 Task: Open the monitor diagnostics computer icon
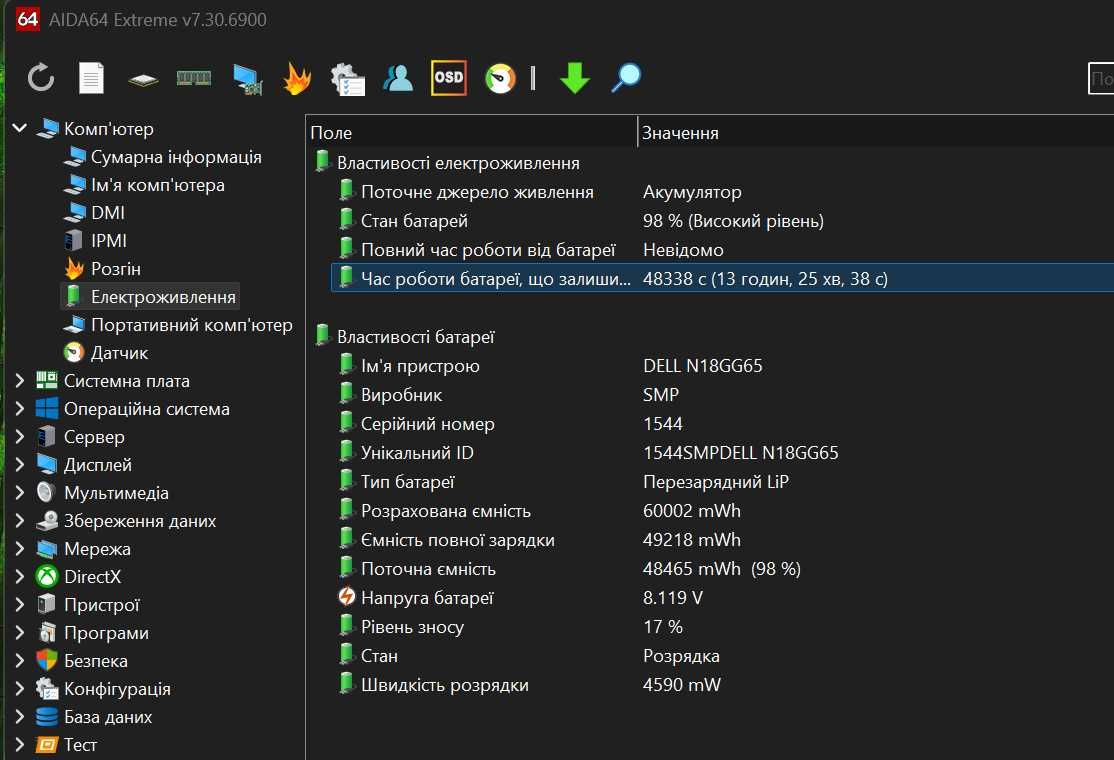[247, 79]
